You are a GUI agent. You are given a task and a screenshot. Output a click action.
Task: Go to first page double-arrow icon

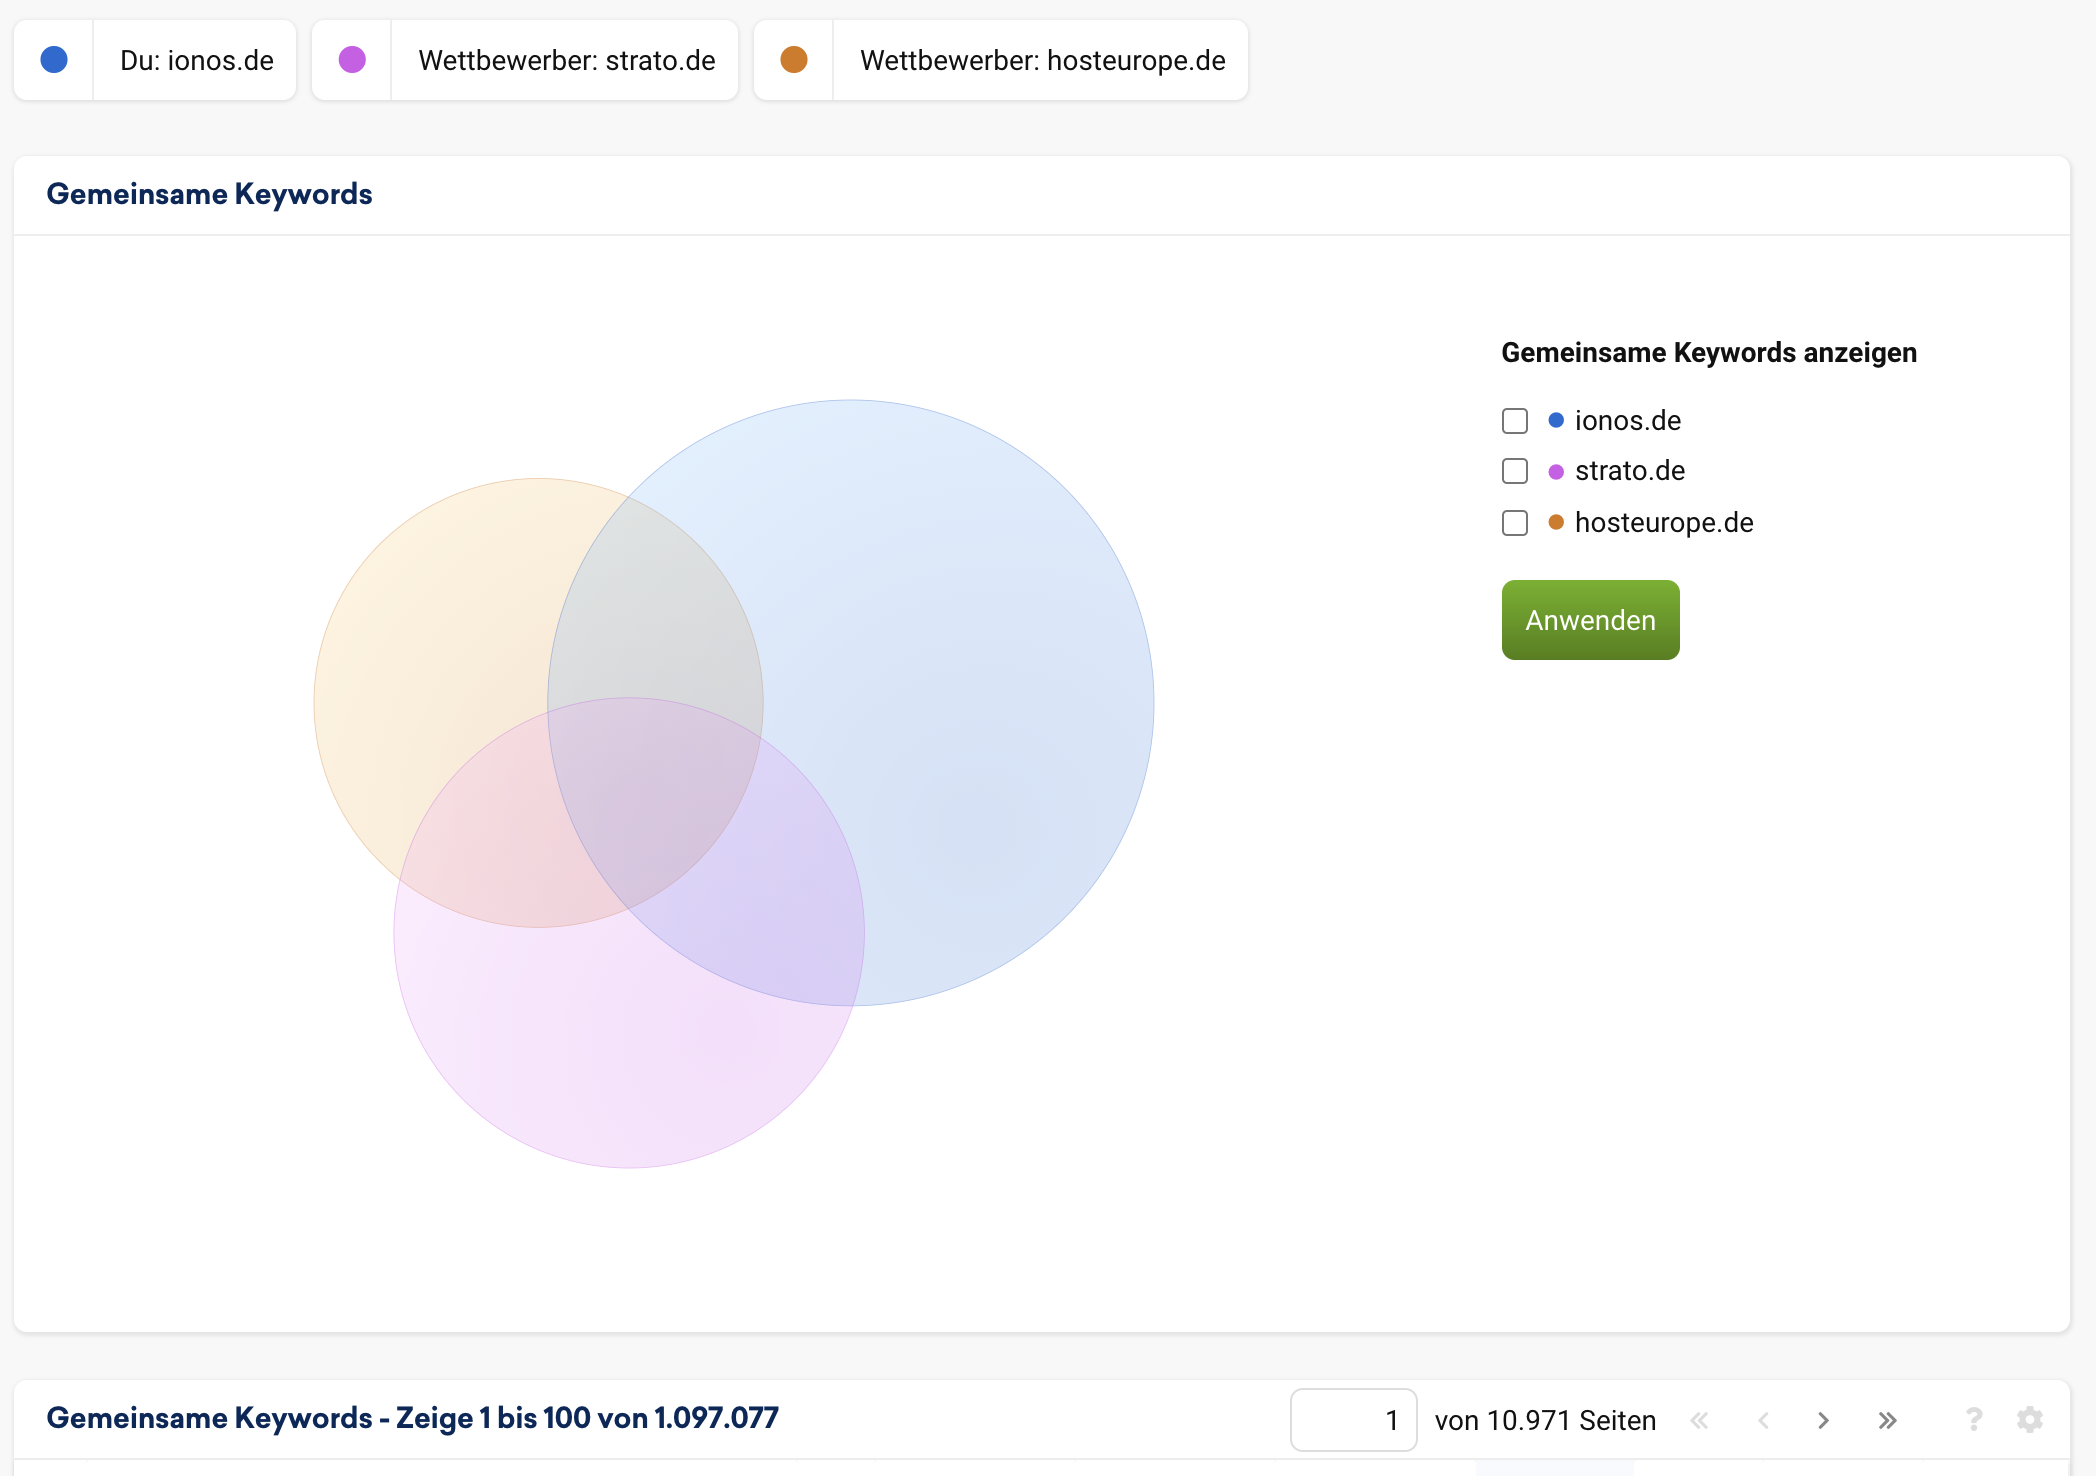(x=1699, y=1420)
